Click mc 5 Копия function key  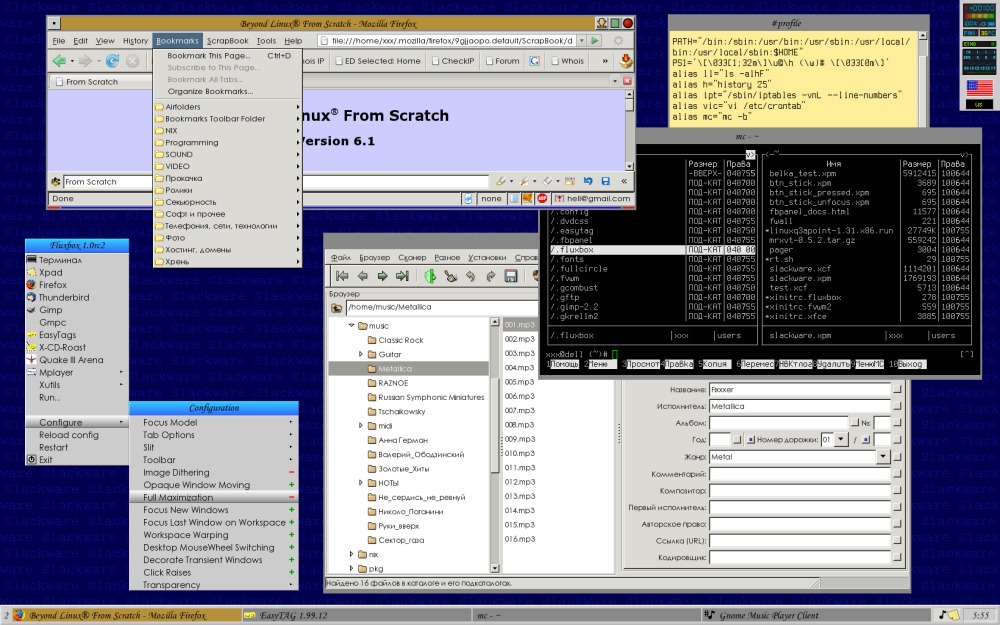click(714, 364)
